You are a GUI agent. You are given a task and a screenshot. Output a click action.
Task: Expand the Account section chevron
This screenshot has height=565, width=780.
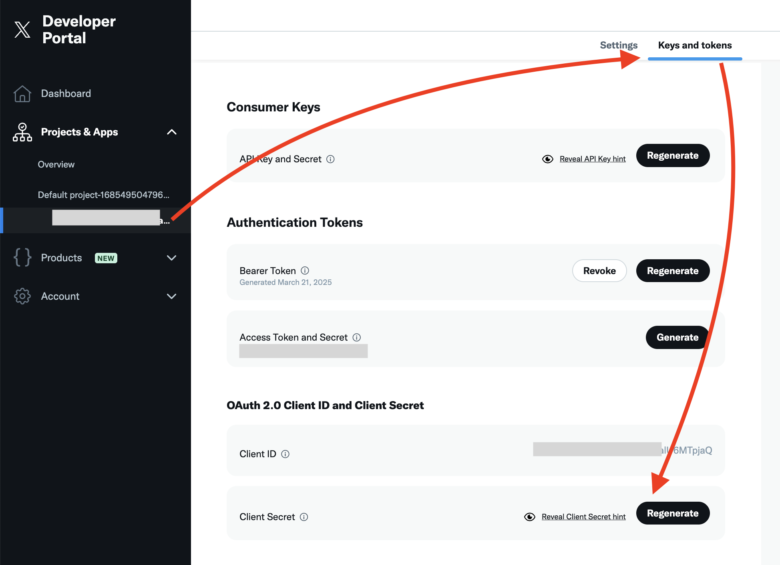point(172,296)
